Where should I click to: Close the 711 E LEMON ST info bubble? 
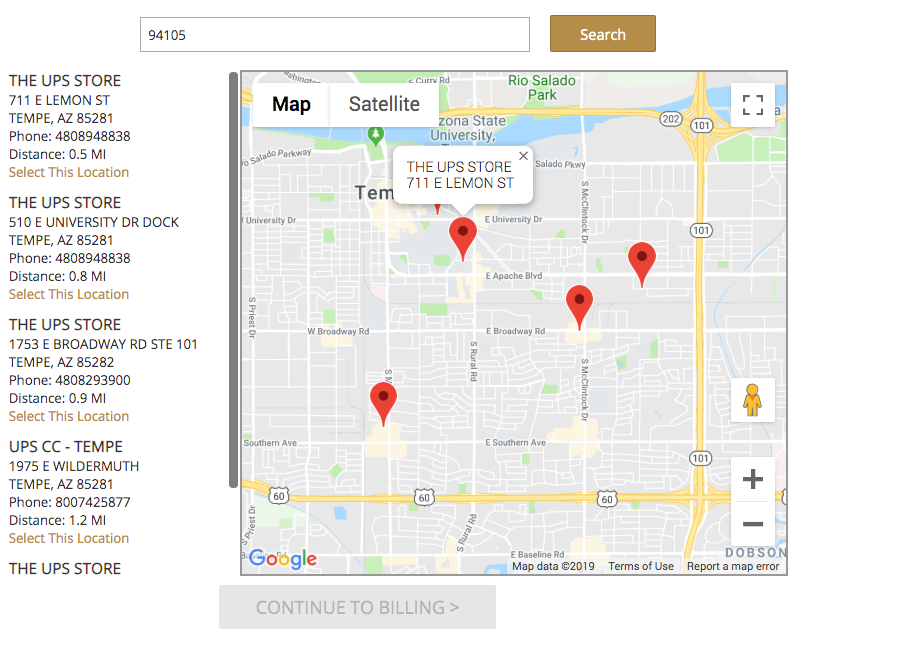point(523,156)
